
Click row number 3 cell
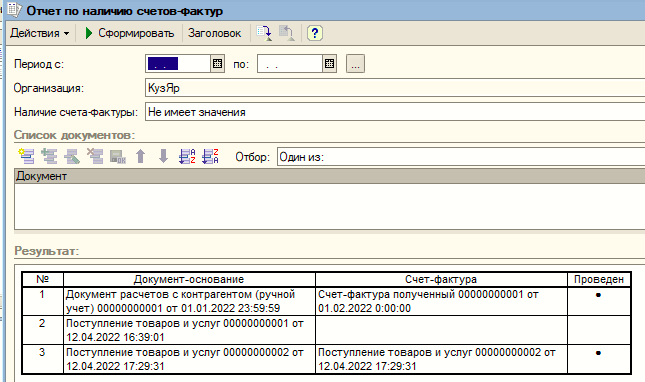pos(42,359)
